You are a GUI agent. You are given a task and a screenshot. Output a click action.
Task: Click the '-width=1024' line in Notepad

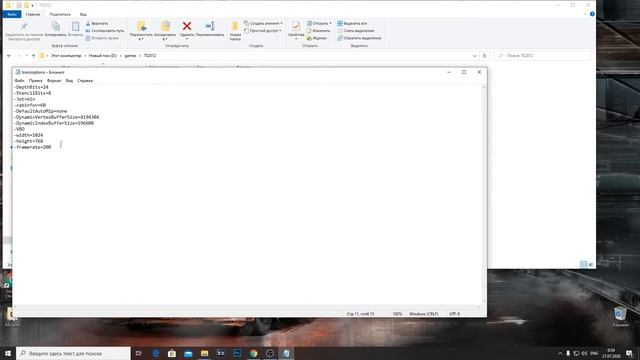[29, 135]
